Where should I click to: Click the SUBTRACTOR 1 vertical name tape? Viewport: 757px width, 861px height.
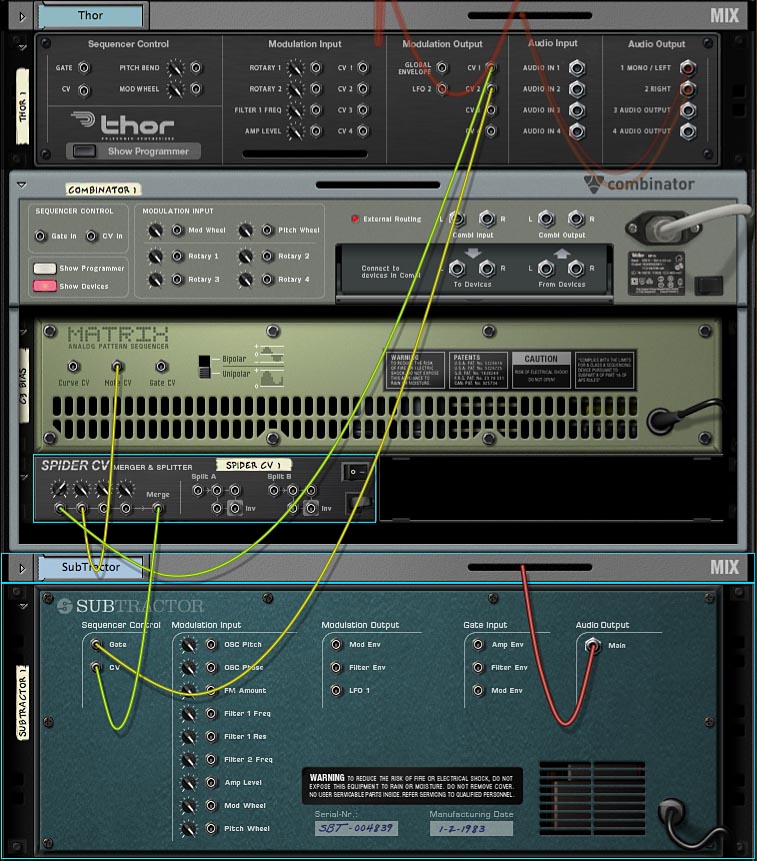point(23,702)
